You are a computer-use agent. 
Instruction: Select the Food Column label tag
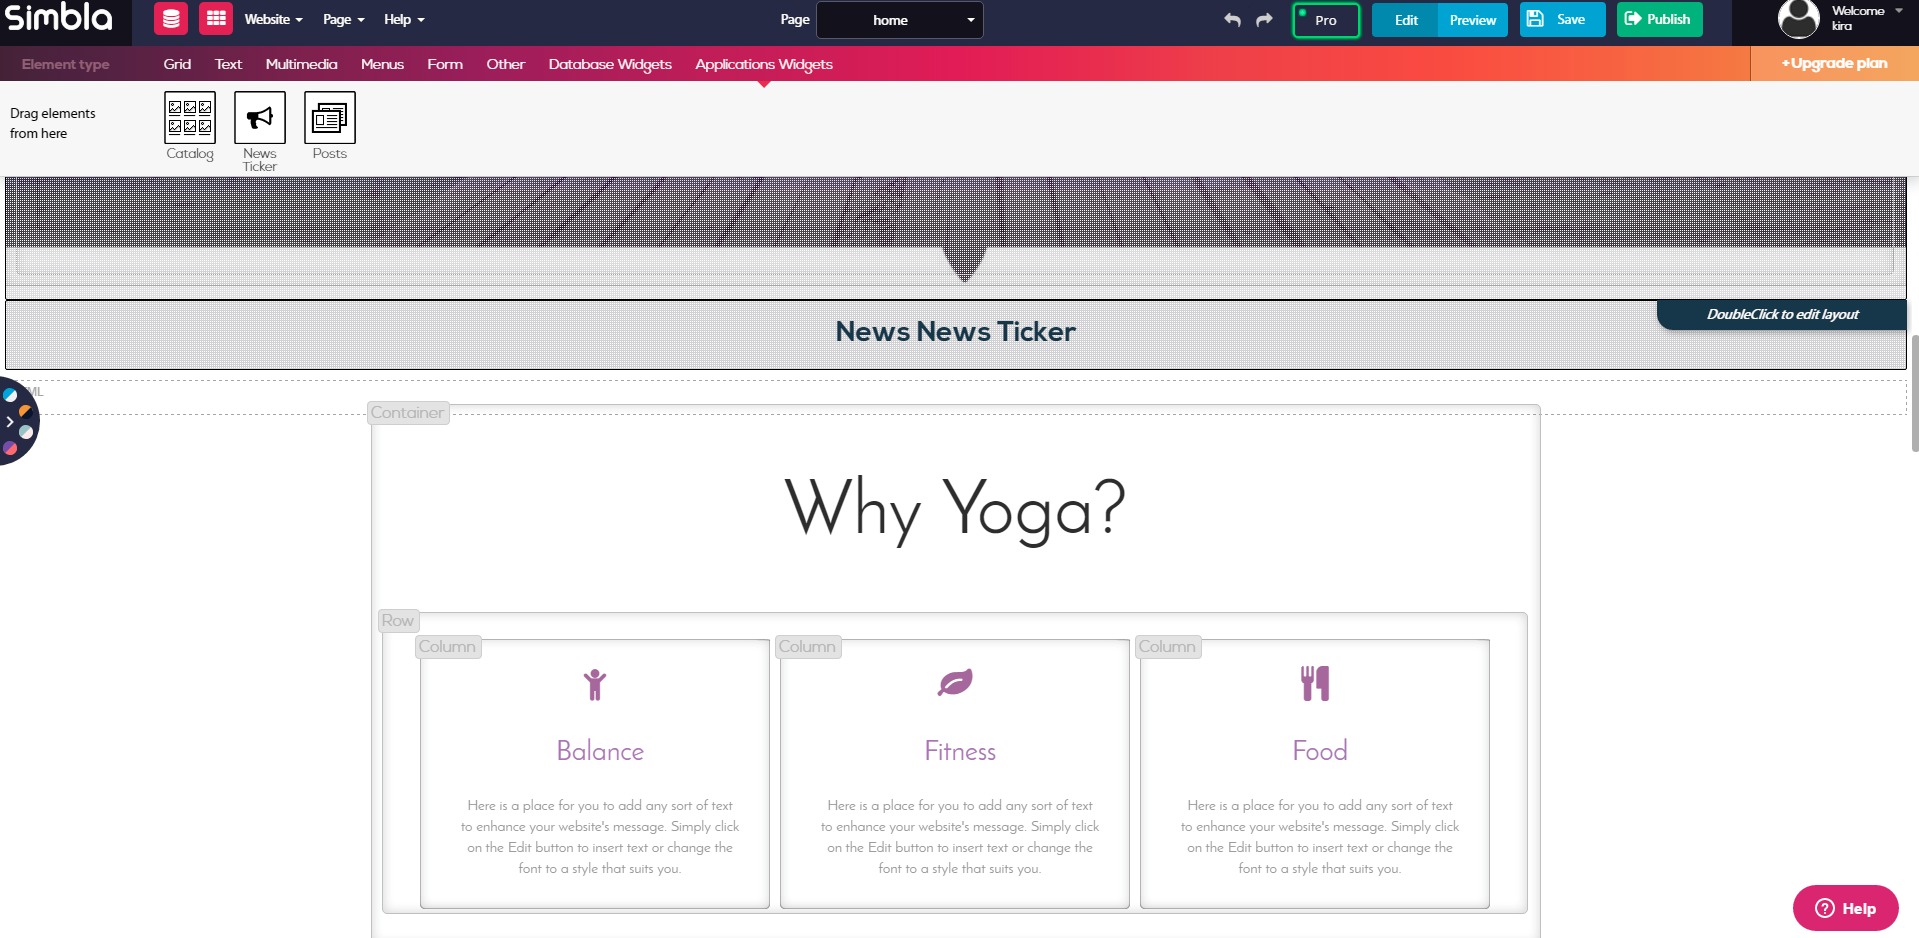1167,647
